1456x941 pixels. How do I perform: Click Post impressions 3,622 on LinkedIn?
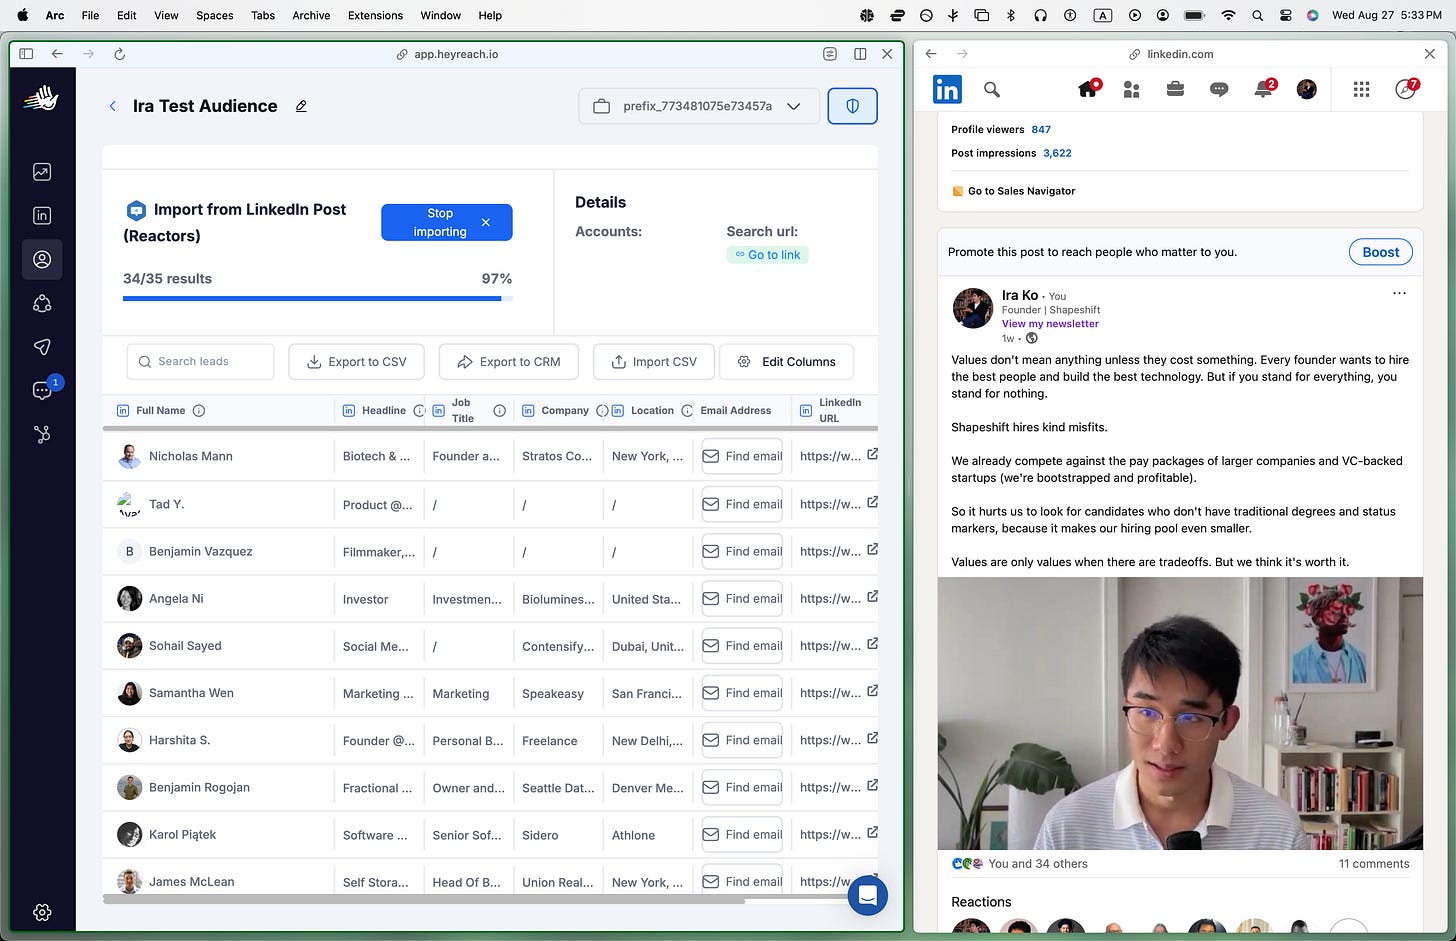[x=1011, y=153]
